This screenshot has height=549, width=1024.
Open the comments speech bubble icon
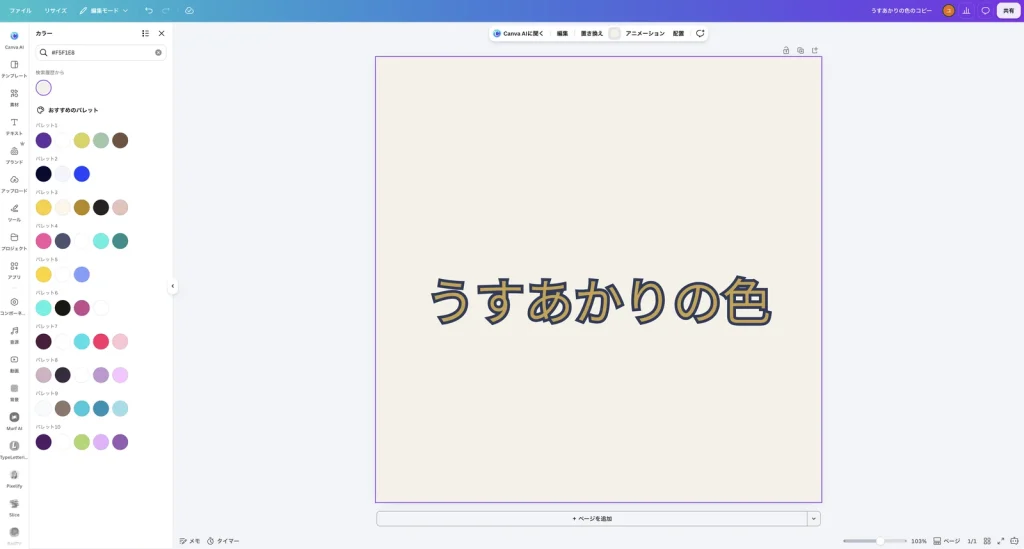tap(985, 10)
